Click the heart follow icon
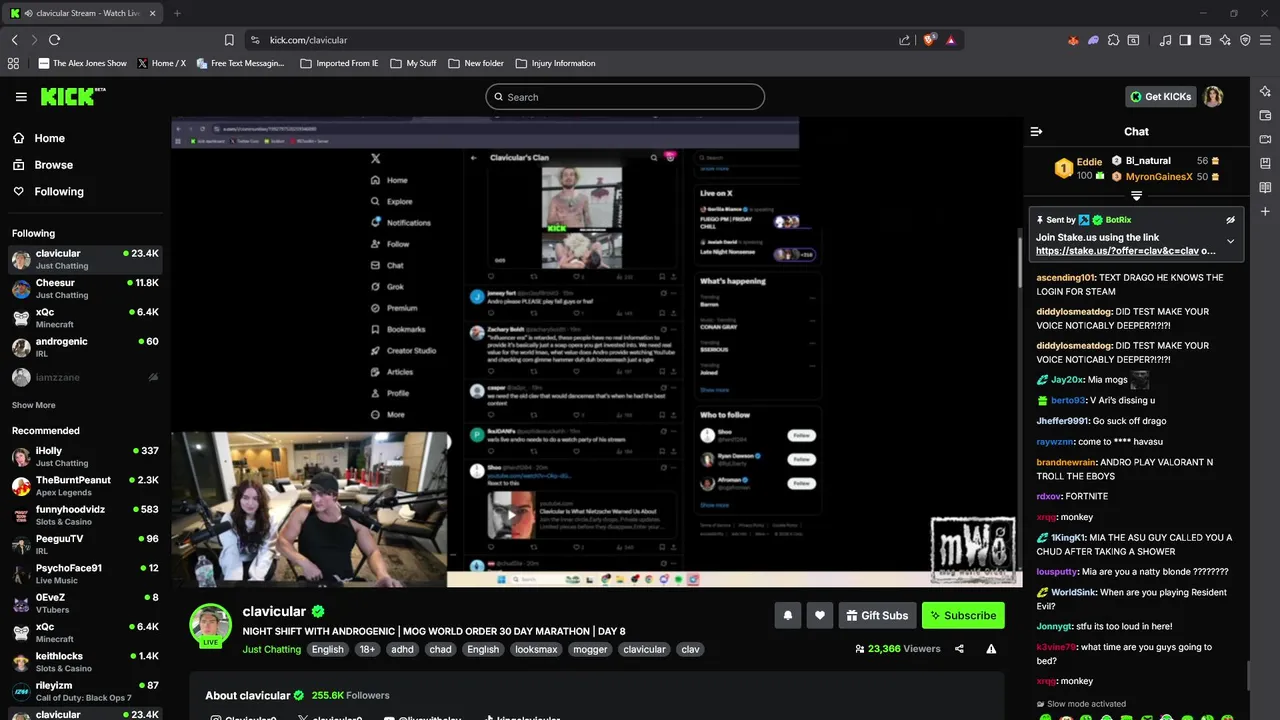This screenshot has height=720, width=1280. [820, 615]
